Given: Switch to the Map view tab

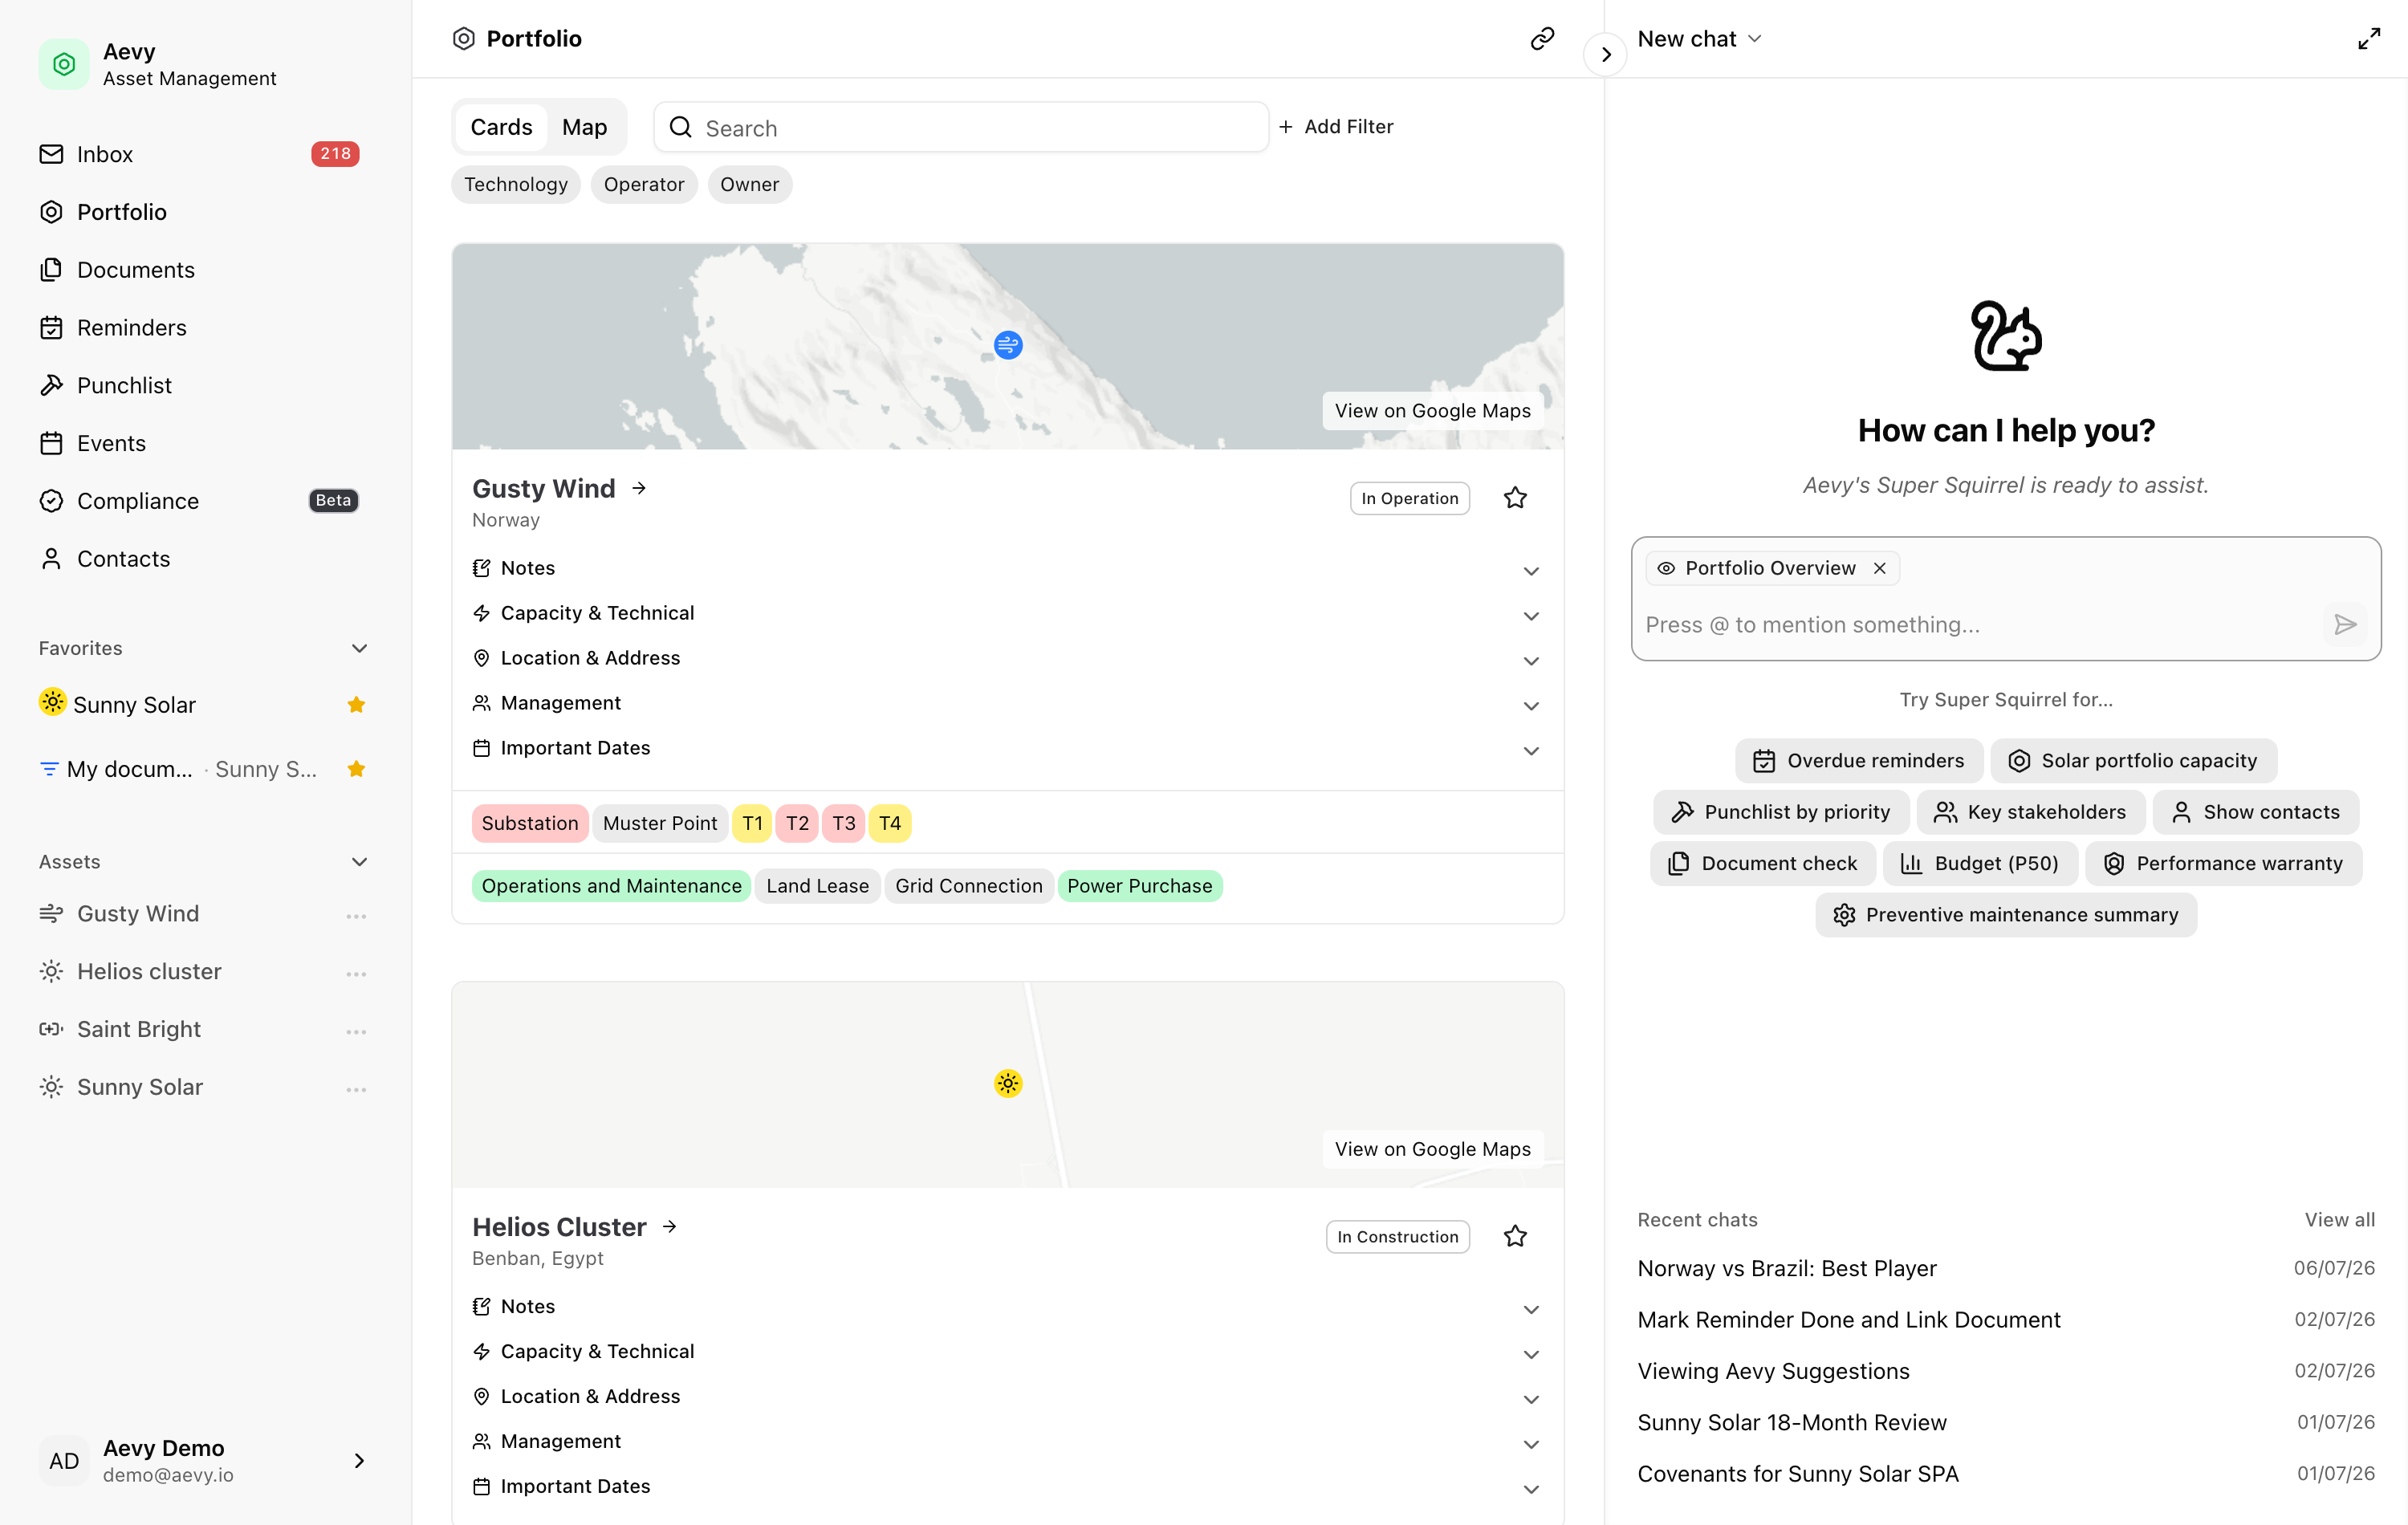Looking at the screenshot, I should pyautogui.click(x=584, y=127).
